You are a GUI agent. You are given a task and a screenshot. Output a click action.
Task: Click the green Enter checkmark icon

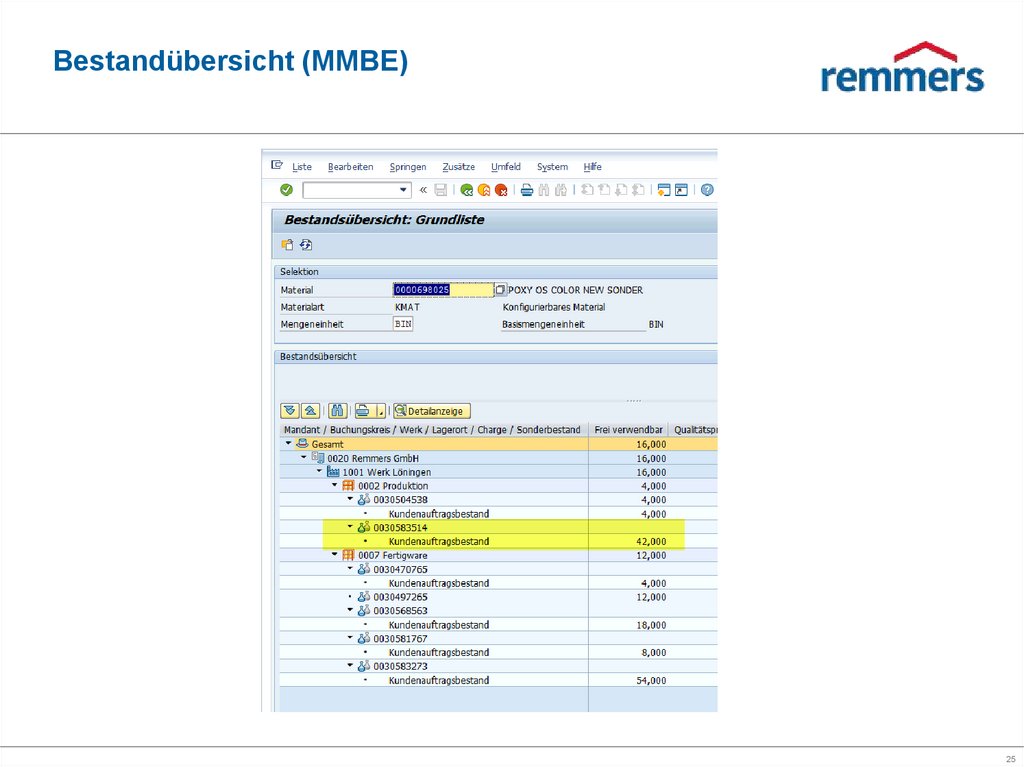tap(285, 190)
